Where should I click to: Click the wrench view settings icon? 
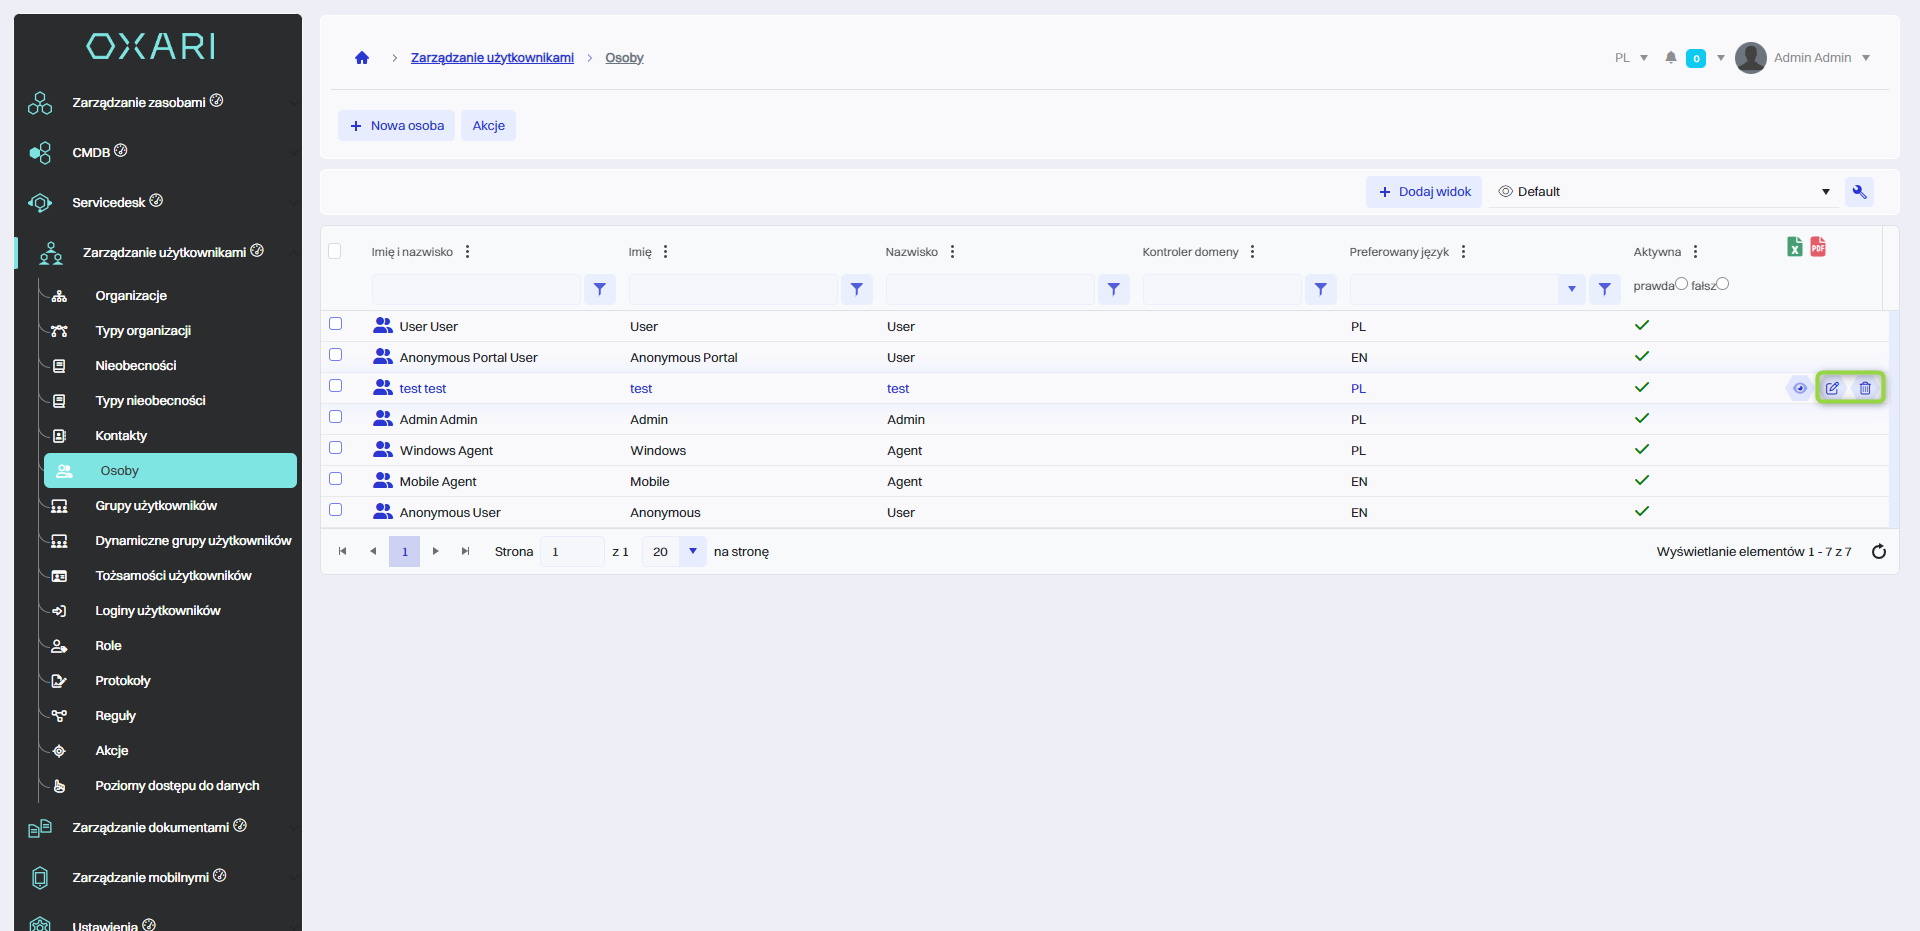click(1859, 192)
